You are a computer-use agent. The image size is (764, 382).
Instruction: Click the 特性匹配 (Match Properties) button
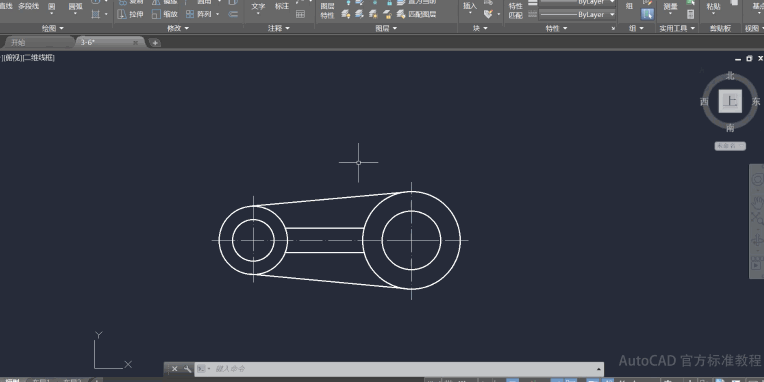[516, 10]
